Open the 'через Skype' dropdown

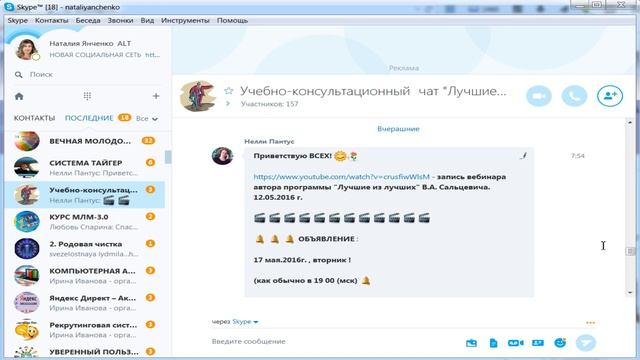point(235,322)
